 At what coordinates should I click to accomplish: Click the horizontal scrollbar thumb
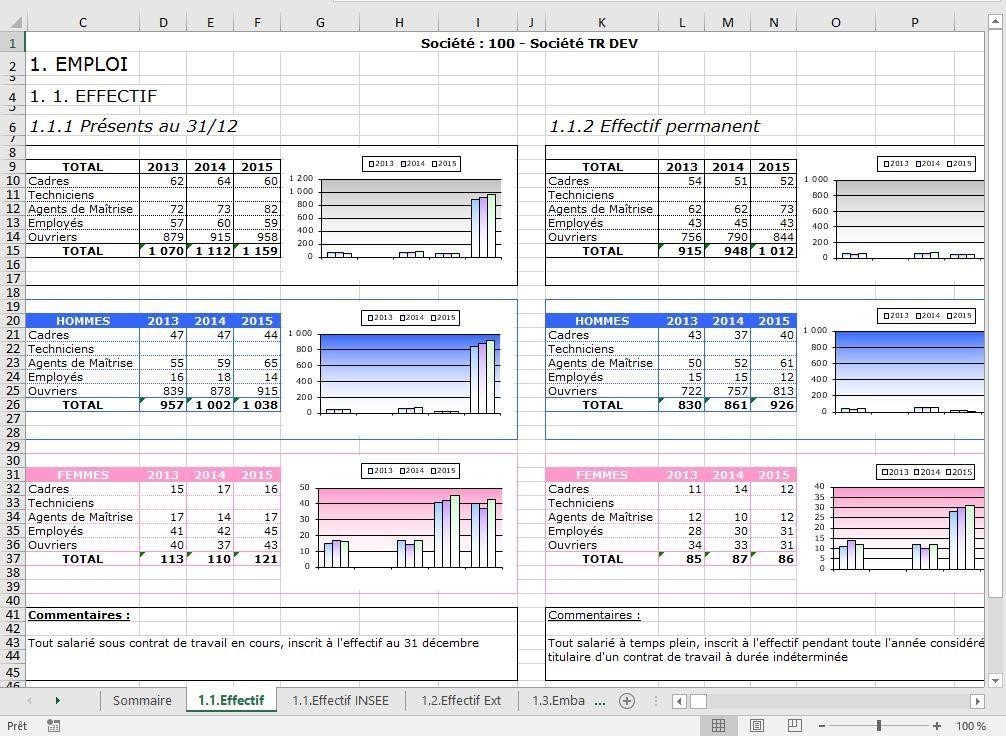click(698, 701)
